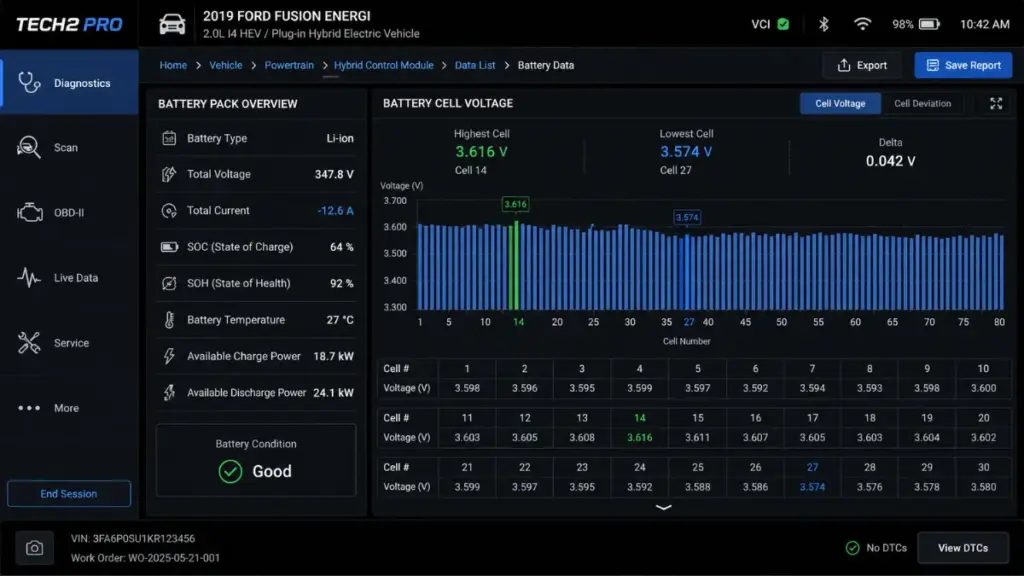Select the OBD-II engine icon
This screenshot has height=576, width=1024.
pos(29,212)
